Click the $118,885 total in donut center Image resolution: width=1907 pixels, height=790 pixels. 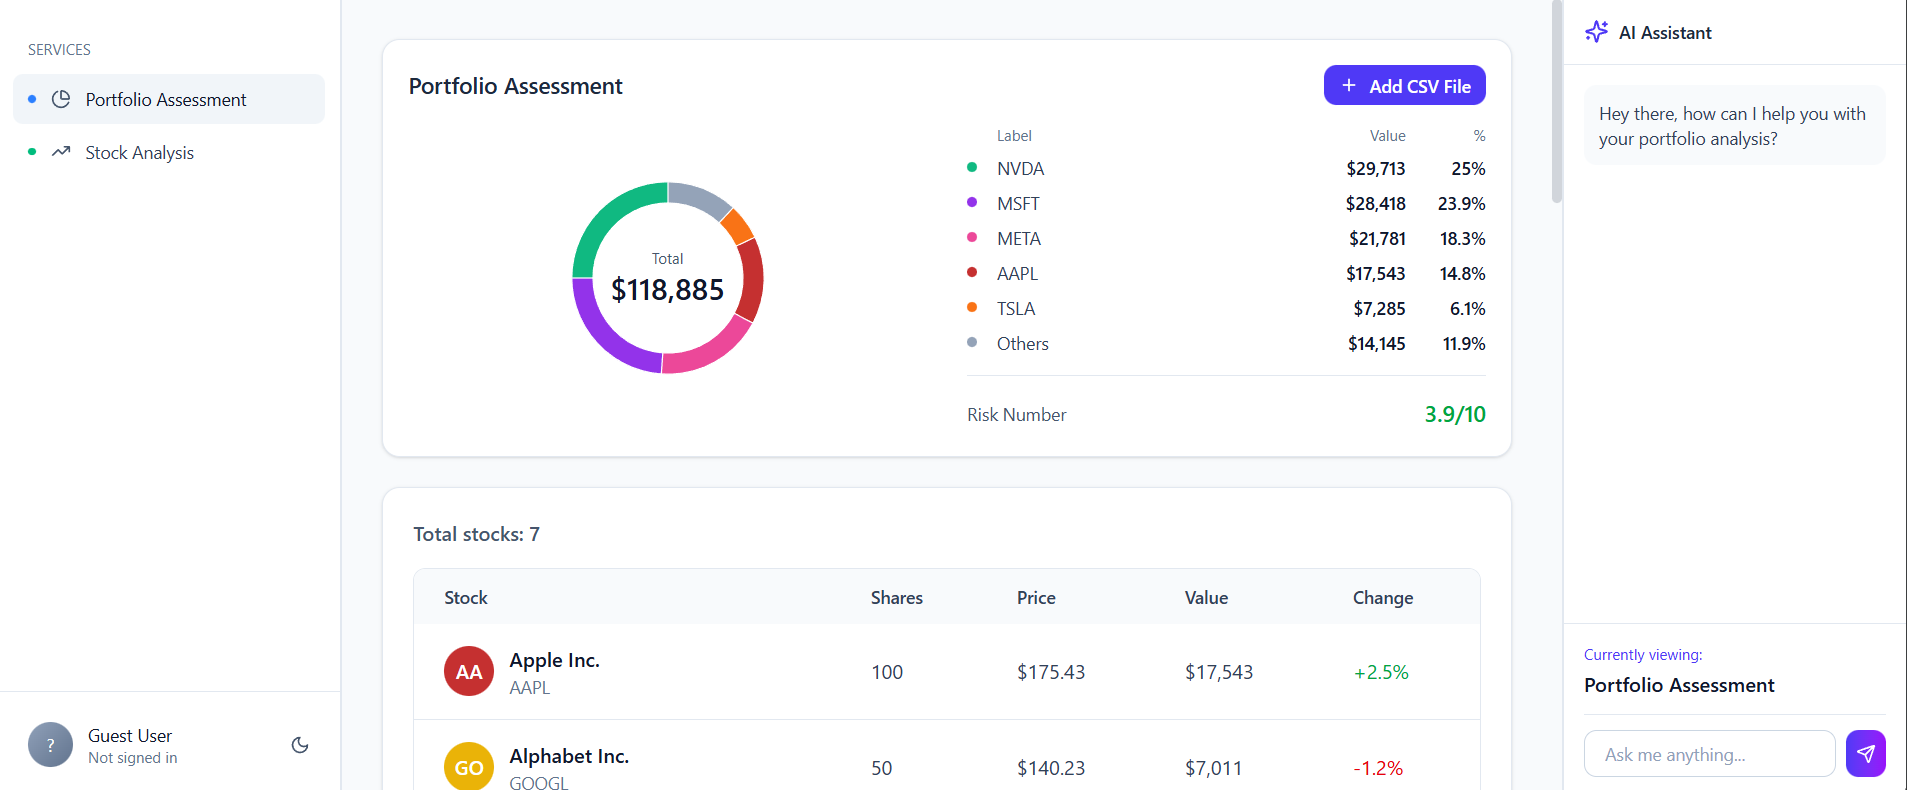click(x=668, y=290)
